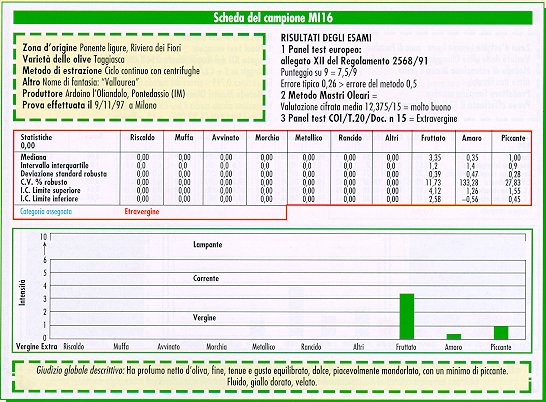The height and width of the screenshot is (402, 546).
Task: Select 'Vergine Extra' label under the chart
Action: 37,347
